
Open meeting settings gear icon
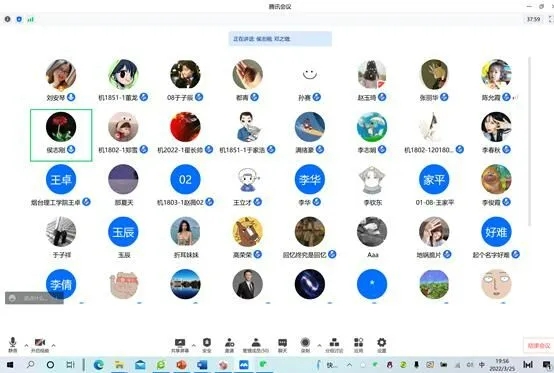tap(382, 345)
